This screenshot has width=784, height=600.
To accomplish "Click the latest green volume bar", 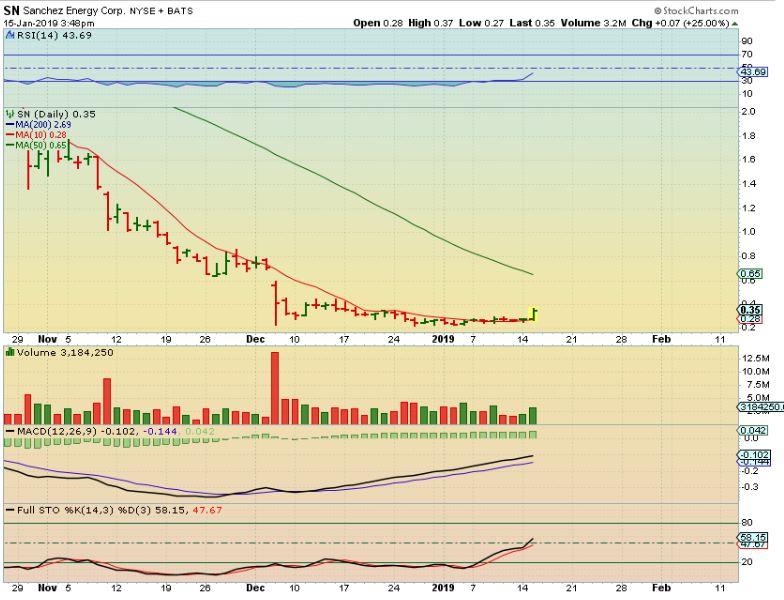I will coord(533,416).
